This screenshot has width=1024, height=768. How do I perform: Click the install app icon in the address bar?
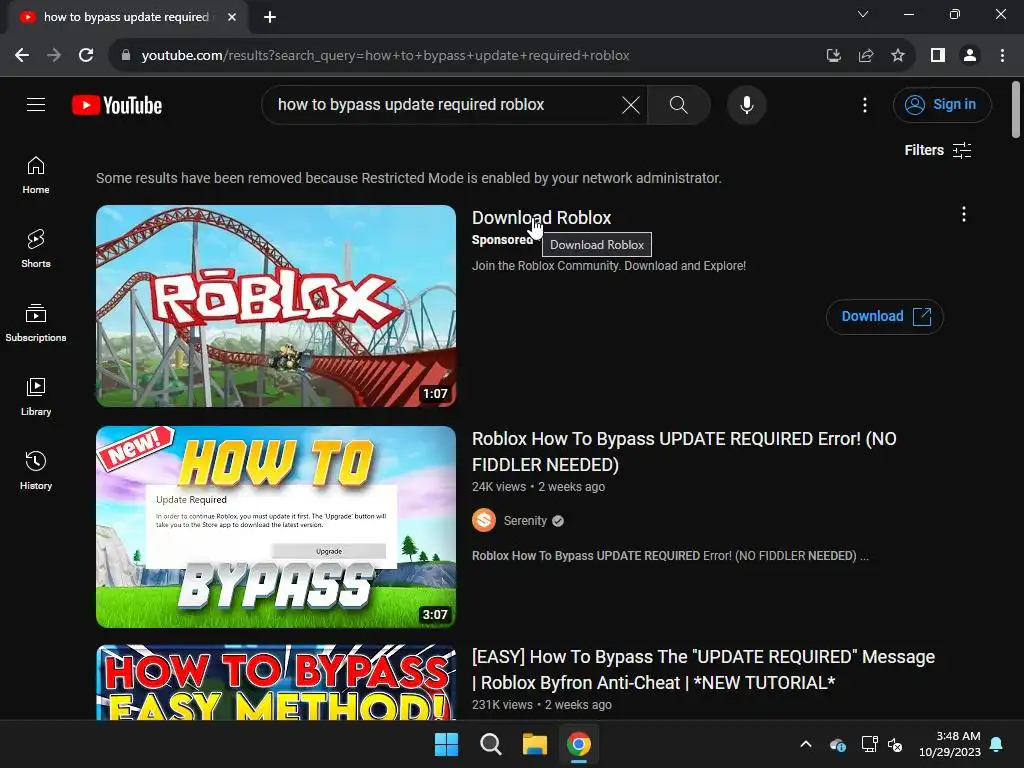coord(833,56)
